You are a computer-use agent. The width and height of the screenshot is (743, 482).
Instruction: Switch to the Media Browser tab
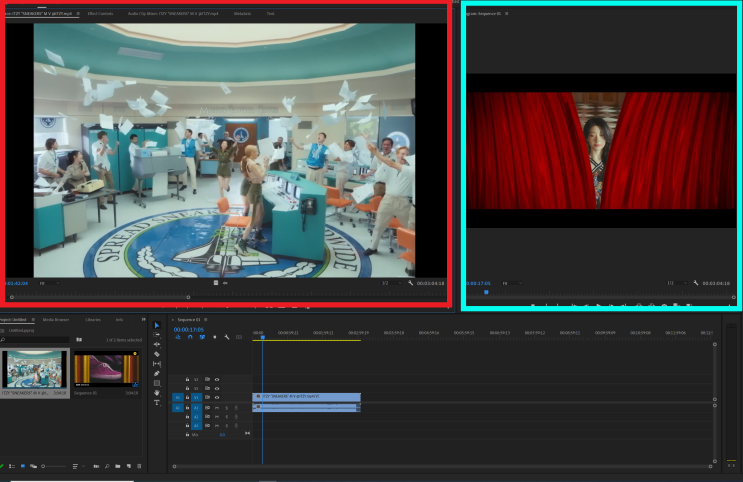pyautogui.click(x=56, y=319)
